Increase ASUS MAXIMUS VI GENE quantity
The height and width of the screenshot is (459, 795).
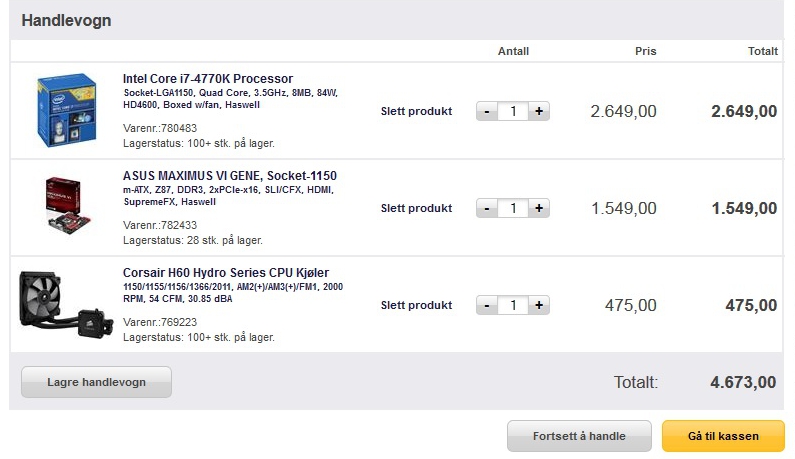(539, 208)
